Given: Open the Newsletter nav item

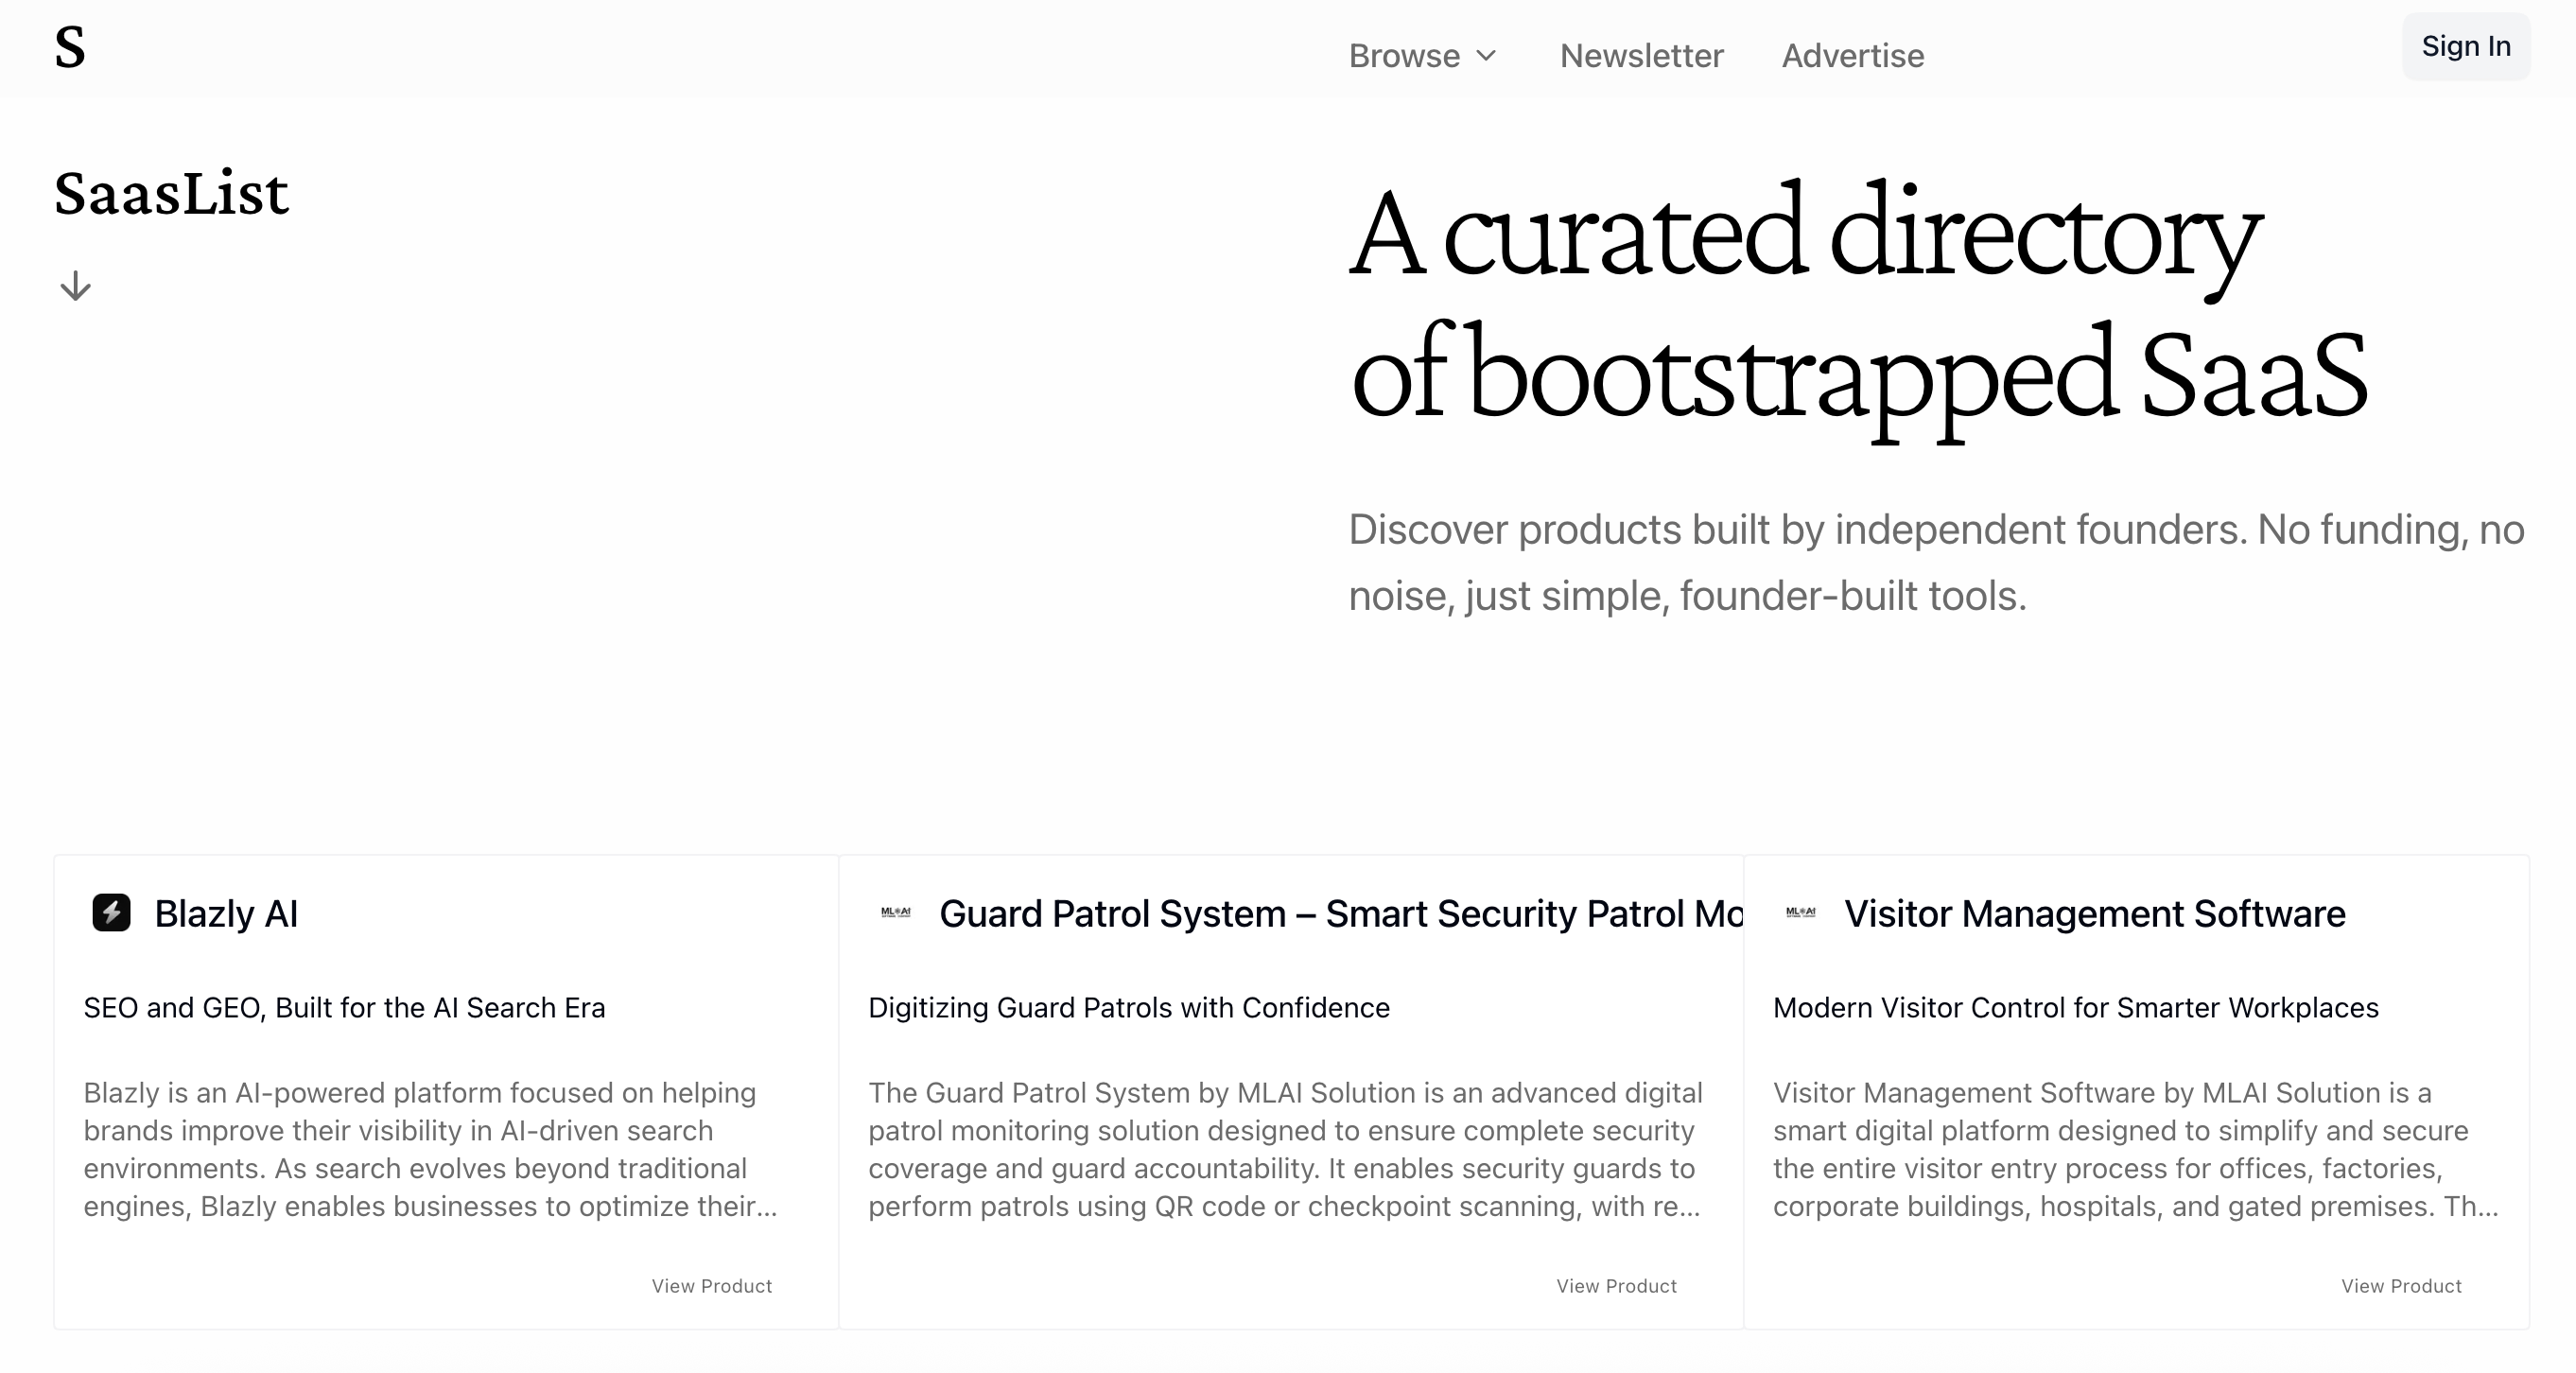Looking at the screenshot, I should click(x=1641, y=56).
